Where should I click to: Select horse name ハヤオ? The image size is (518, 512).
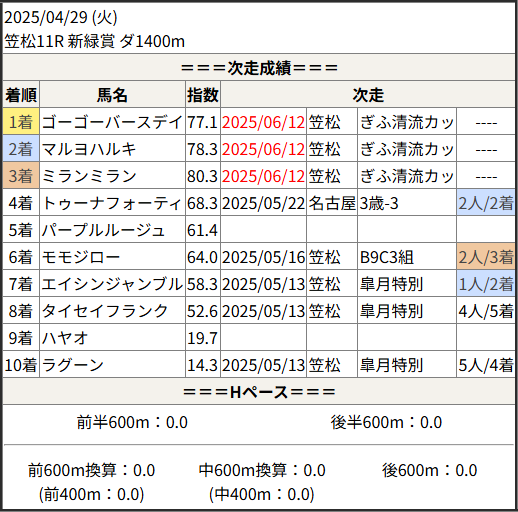click(65, 337)
